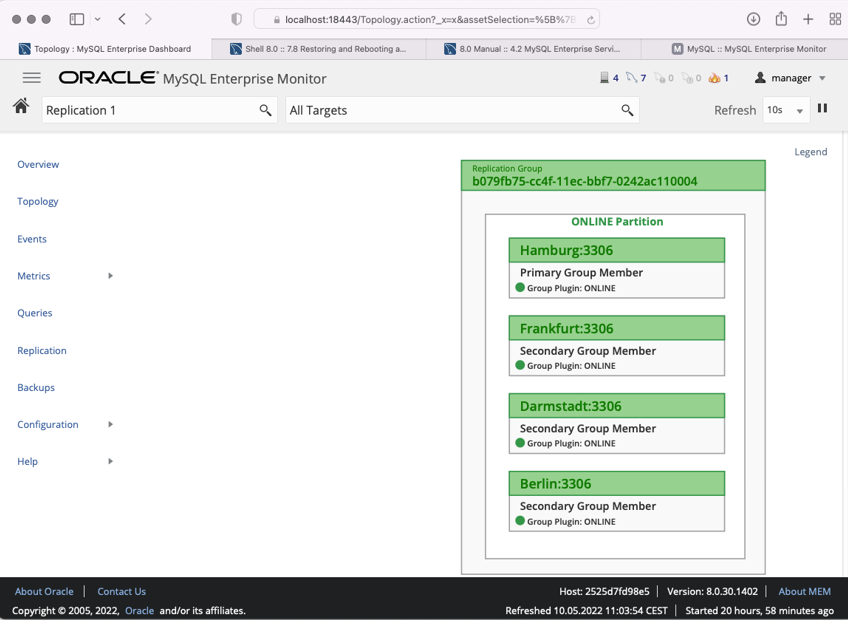Switch to 8.0 Manual MySQL Enterprise Service tab

(x=533, y=49)
